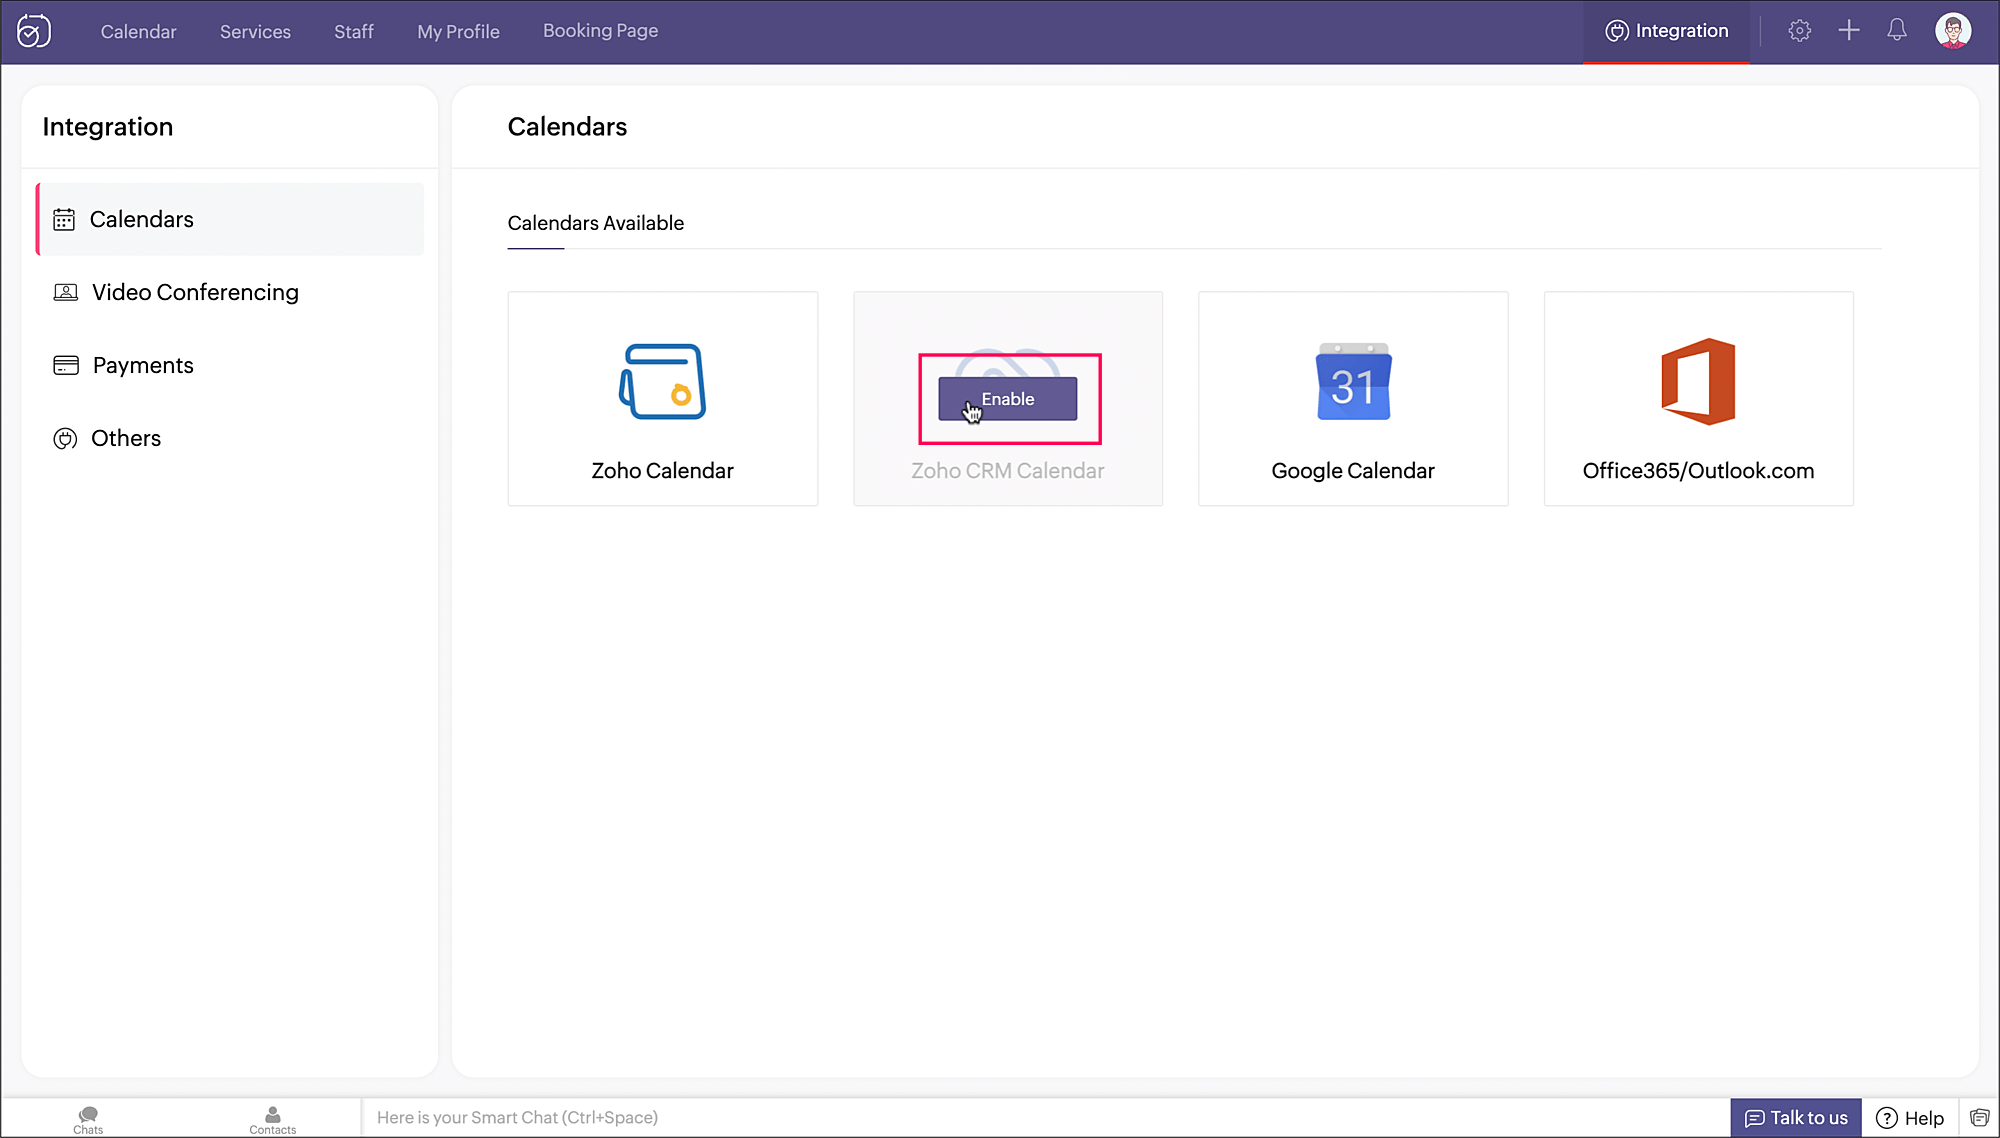
Task: Click the Google Calendar card label
Action: (1353, 471)
